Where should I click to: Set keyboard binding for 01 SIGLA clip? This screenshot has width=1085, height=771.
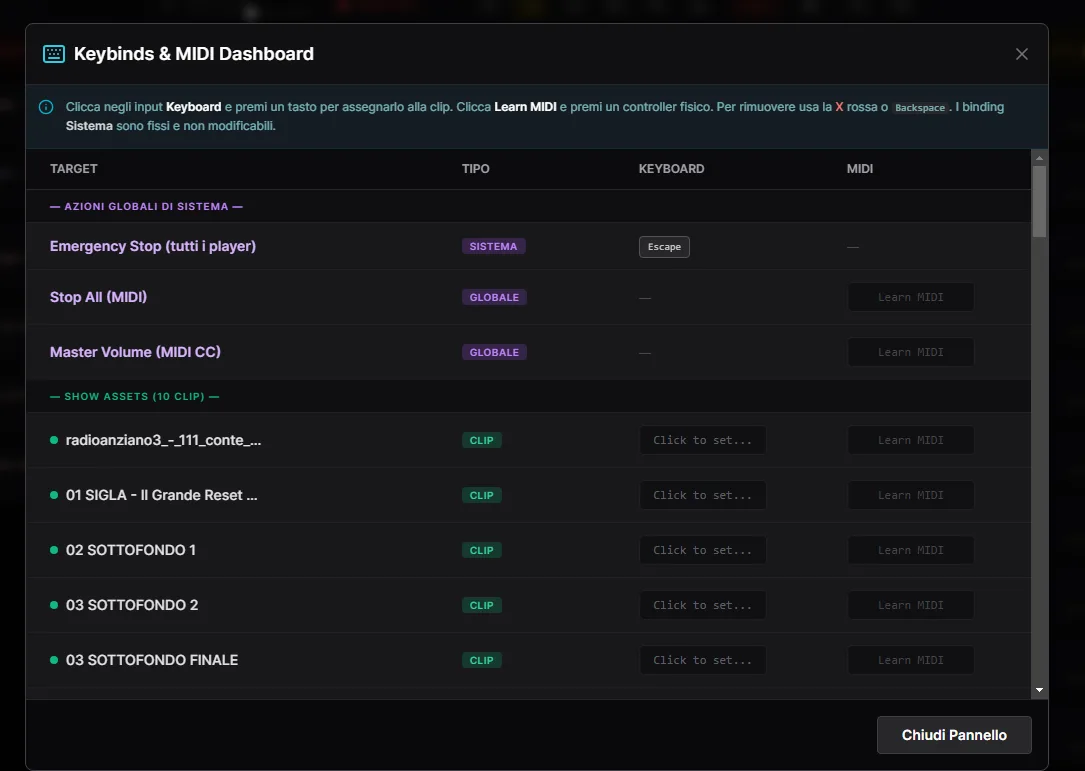pyautogui.click(x=702, y=495)
